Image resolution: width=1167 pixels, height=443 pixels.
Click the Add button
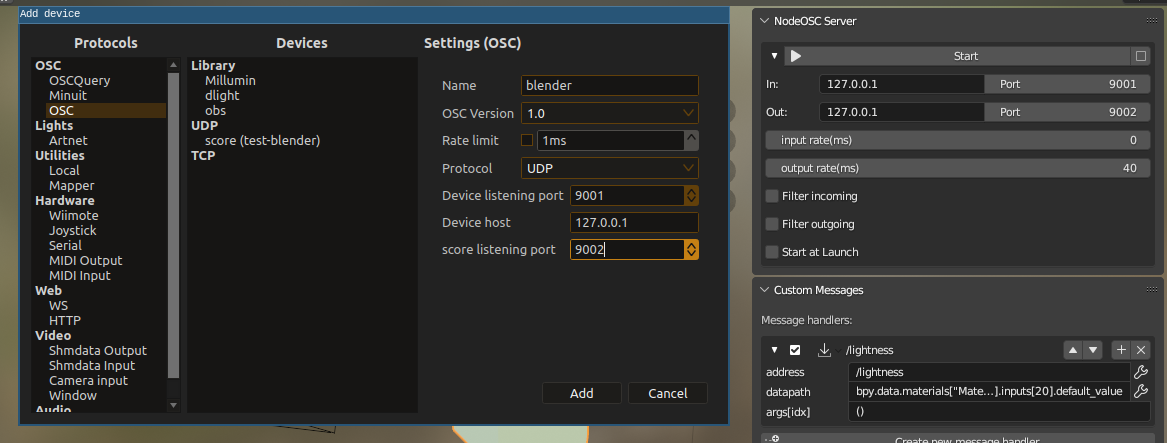[x=581, y=393]
